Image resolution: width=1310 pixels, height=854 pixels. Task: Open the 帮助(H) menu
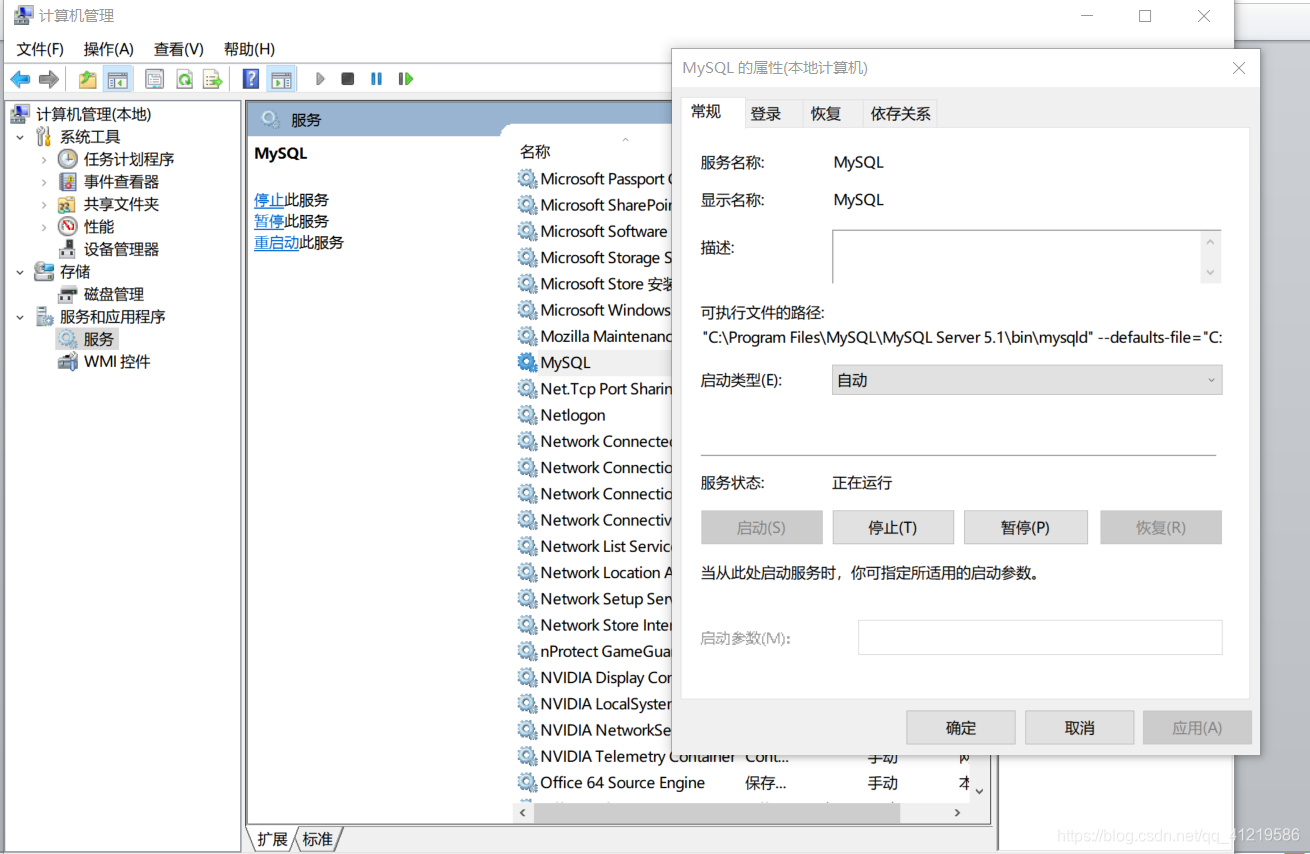249,49
